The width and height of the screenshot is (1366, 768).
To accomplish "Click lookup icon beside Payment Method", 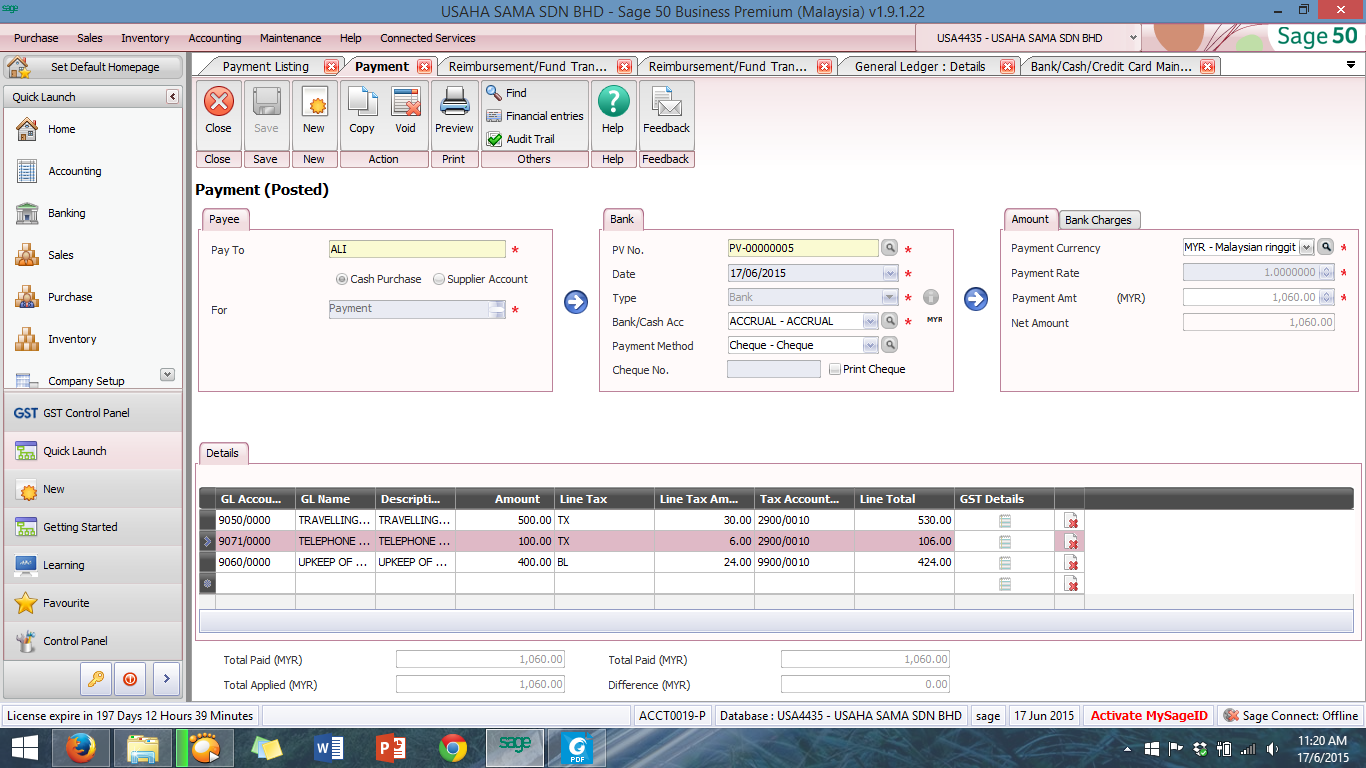I will (x=889, y=345).
